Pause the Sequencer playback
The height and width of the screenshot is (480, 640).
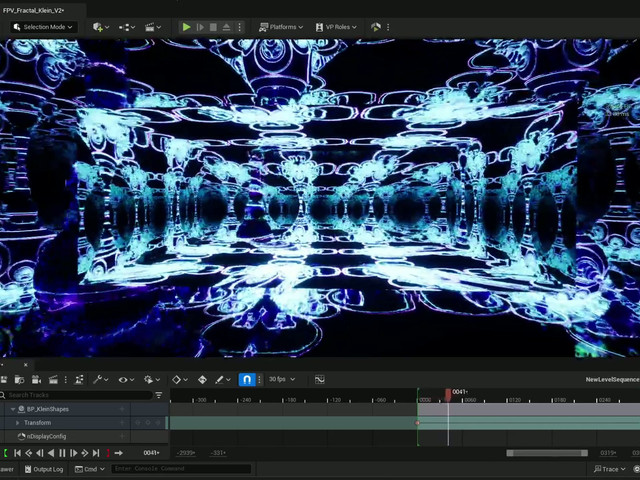tap(62, 453)
